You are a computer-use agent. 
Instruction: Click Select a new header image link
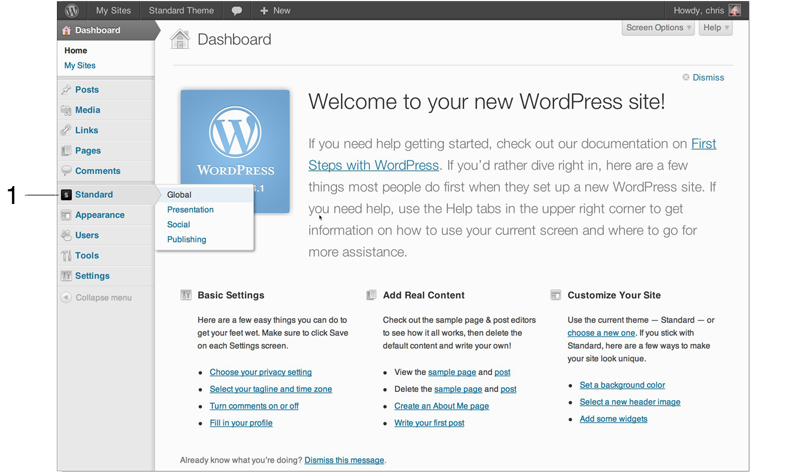tap(630, 402)
